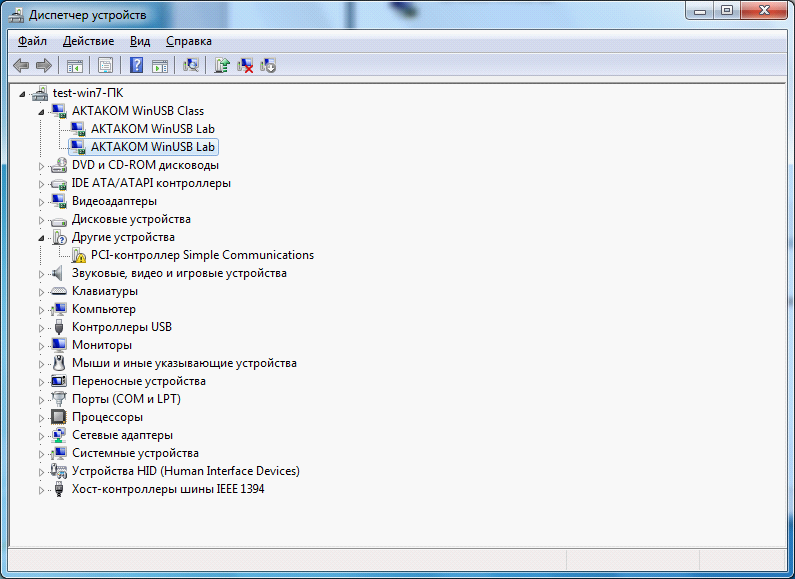Screen dimensions: 795x579
Task: Expand DVD и CD-ROM дисководы
Action: (x=42, y=166)
